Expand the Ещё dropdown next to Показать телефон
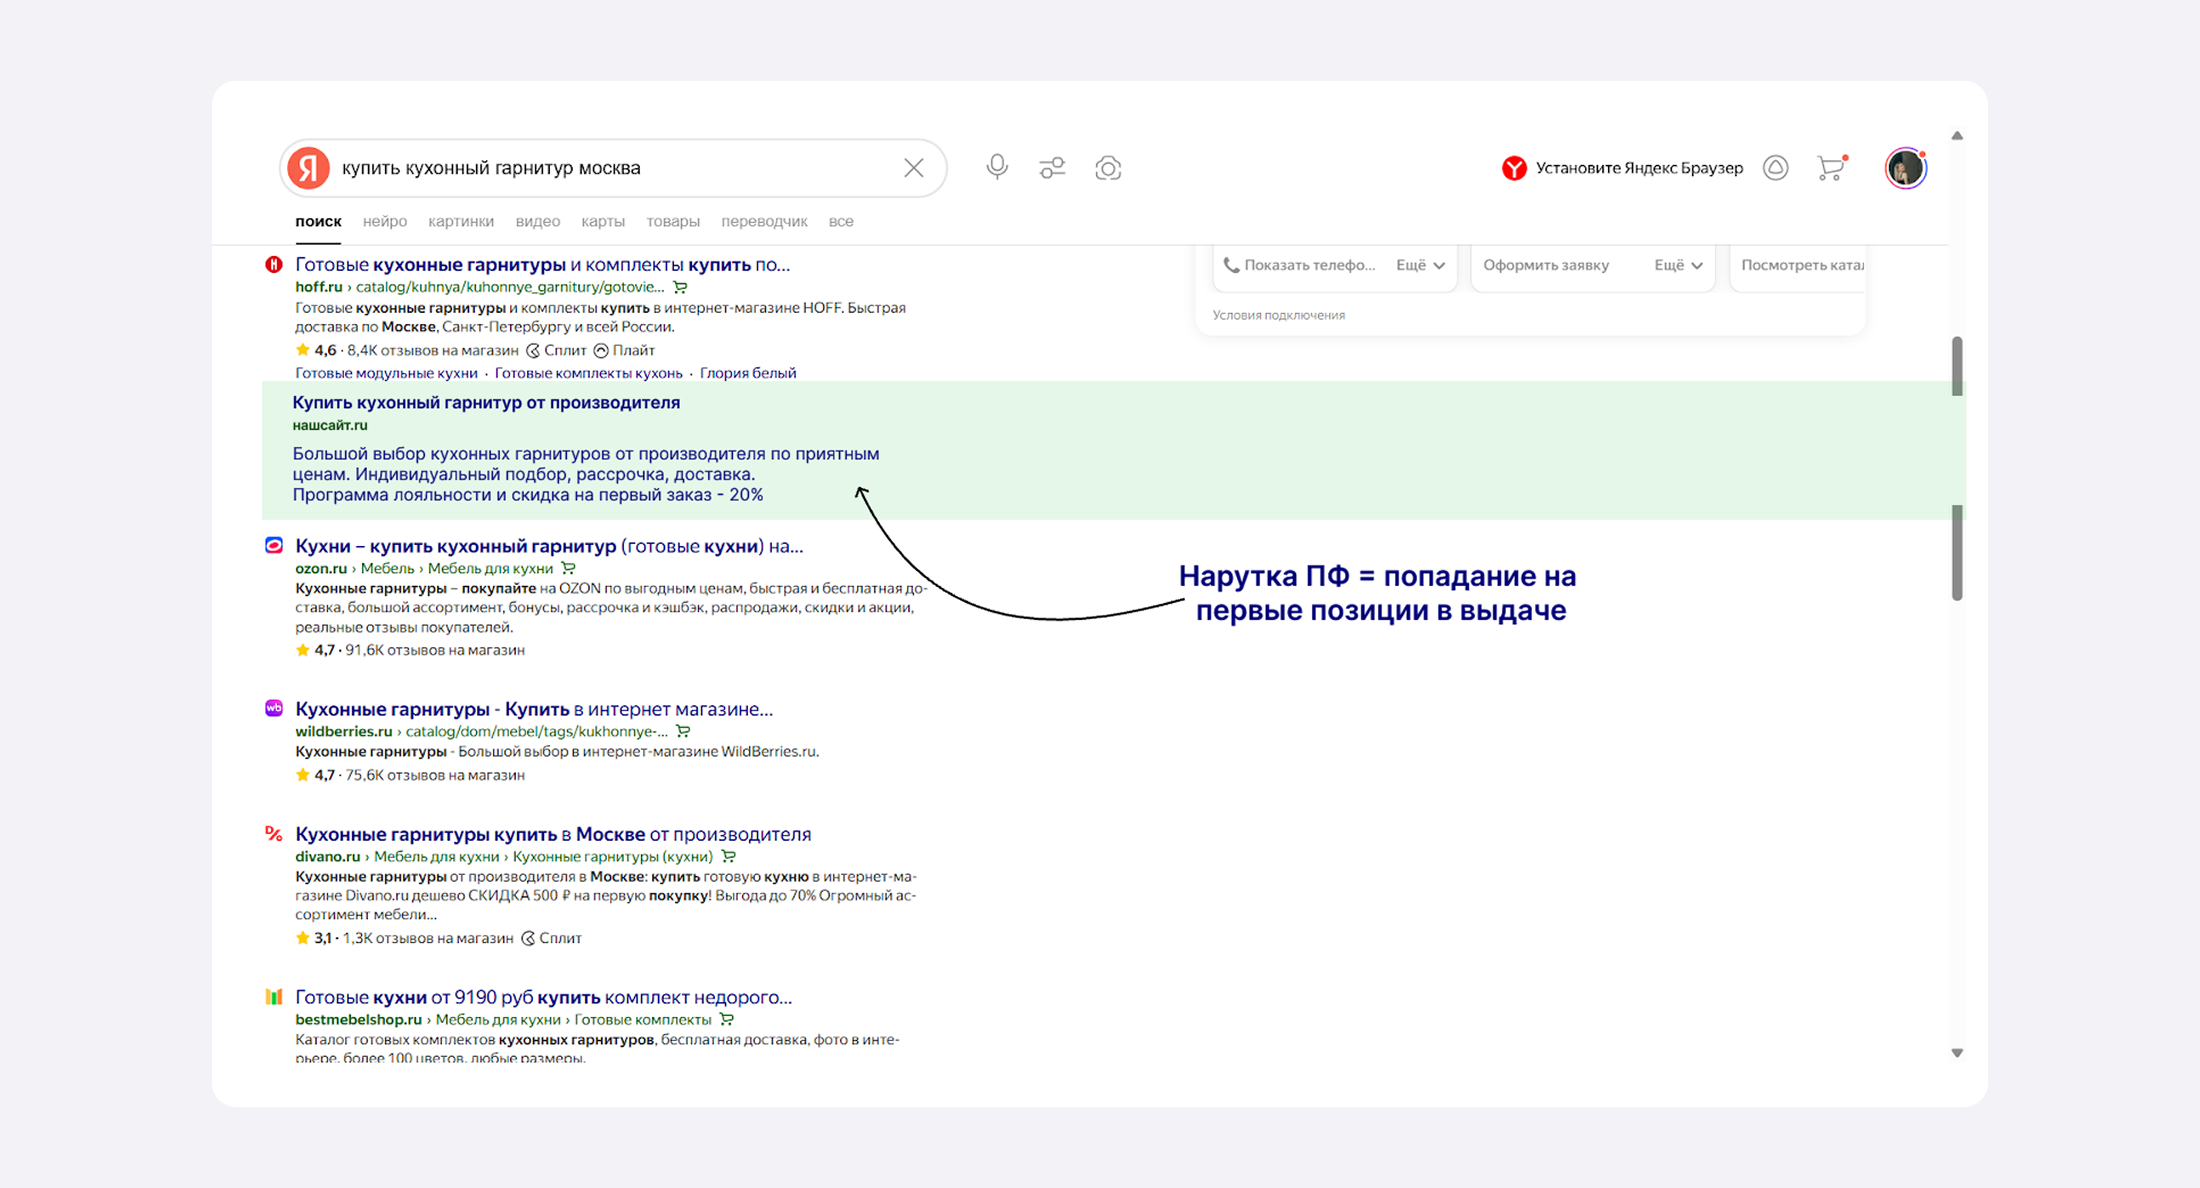The height and width of the screenshot is (1188, 2200). tap(1420, 265)
